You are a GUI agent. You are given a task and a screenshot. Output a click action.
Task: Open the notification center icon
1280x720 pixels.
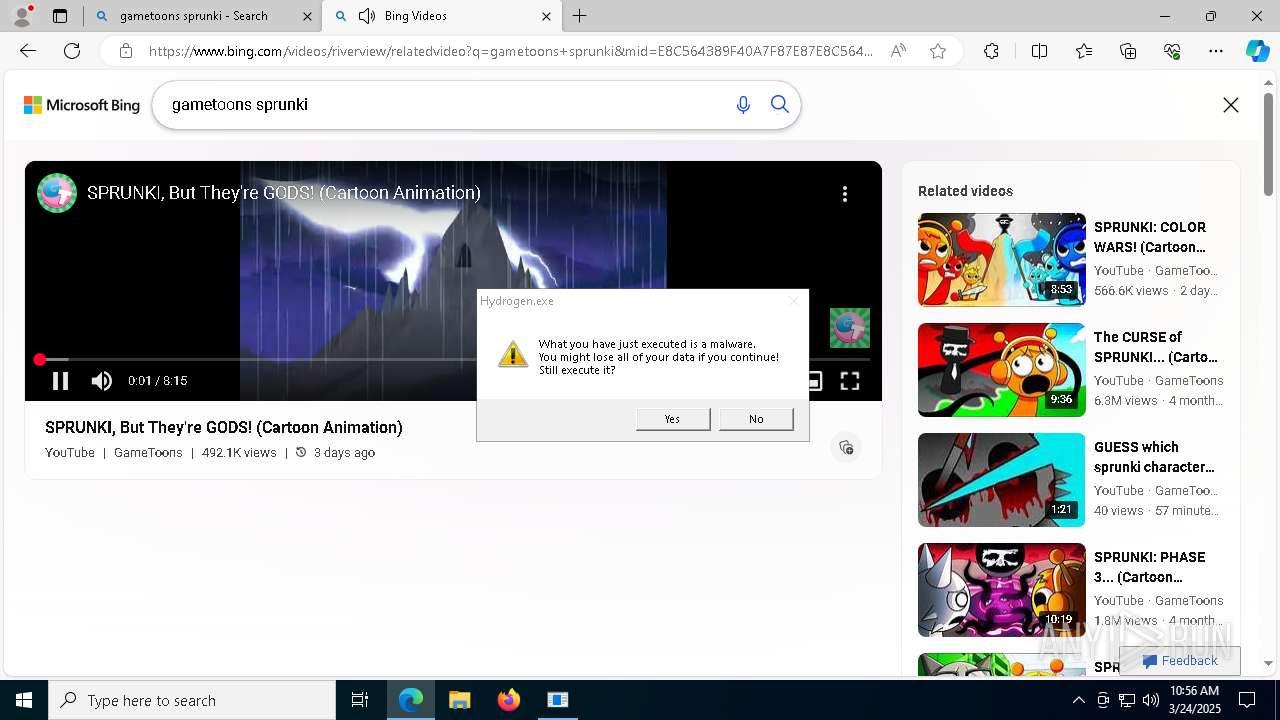pyautogui.click(x=1247, y=700)
